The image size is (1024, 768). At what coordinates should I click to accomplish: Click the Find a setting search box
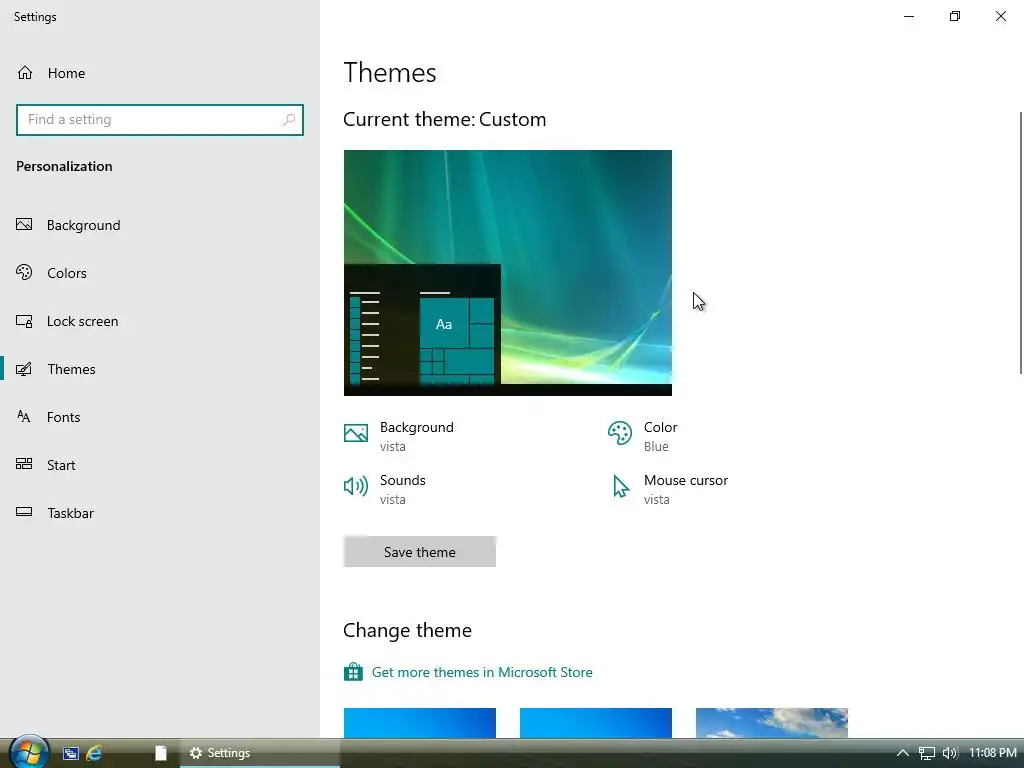(160, 120)
